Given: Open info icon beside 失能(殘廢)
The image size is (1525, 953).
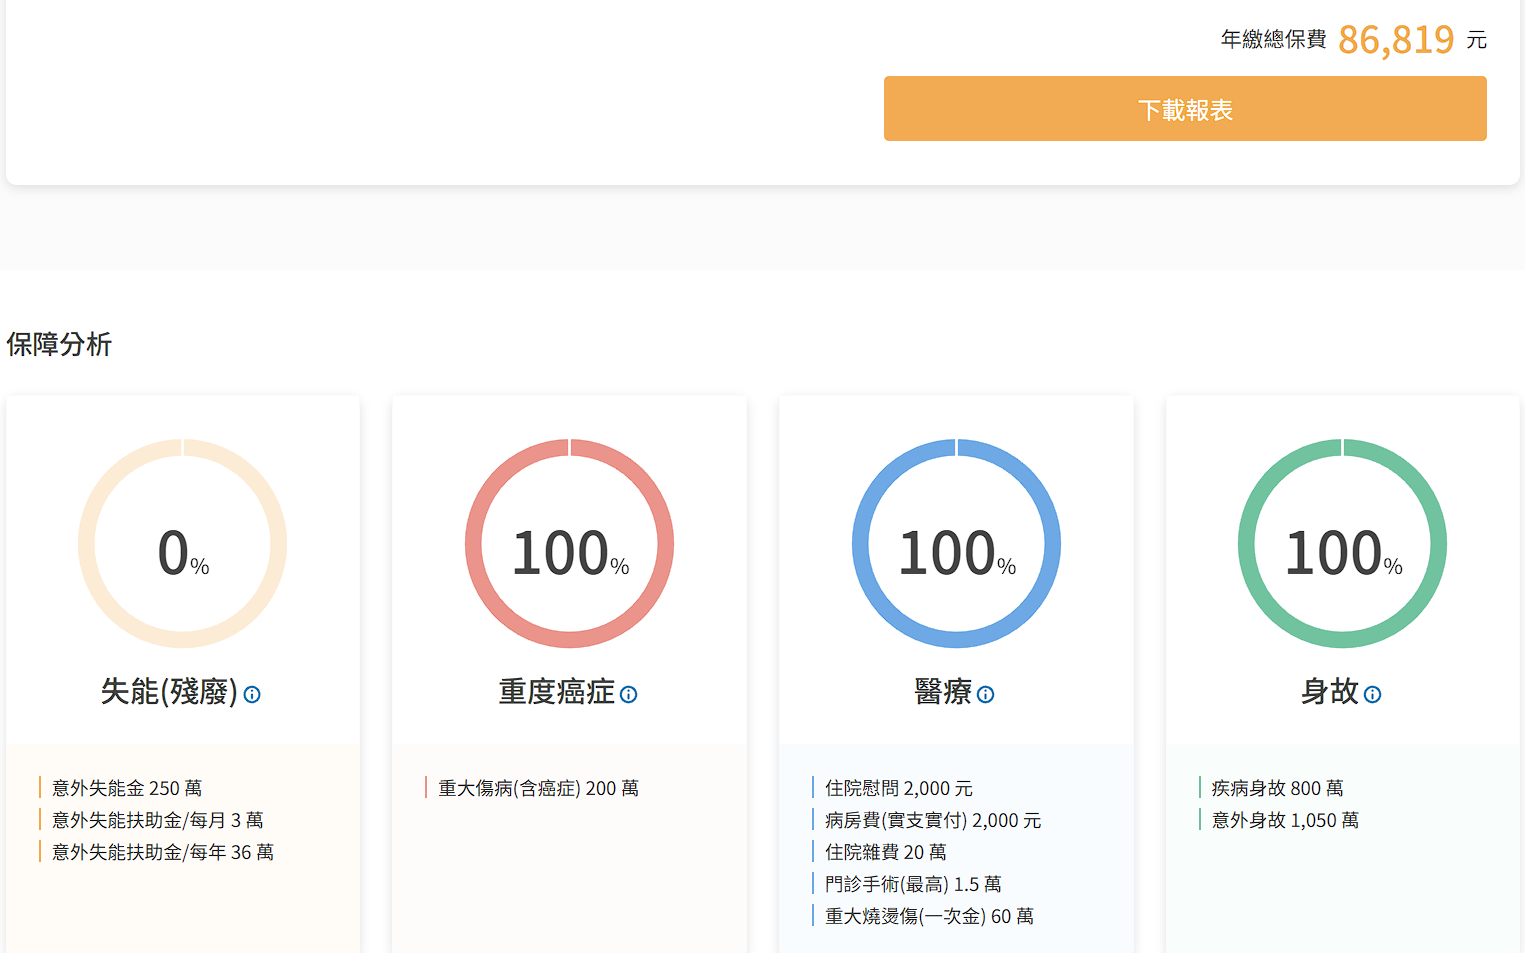Looking at the screenshot, I should coord(252,694).
